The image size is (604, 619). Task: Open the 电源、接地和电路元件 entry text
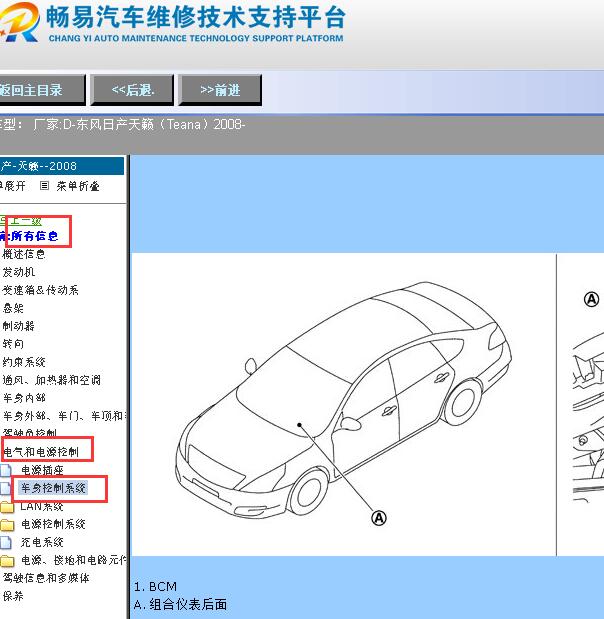click(73, 560)
